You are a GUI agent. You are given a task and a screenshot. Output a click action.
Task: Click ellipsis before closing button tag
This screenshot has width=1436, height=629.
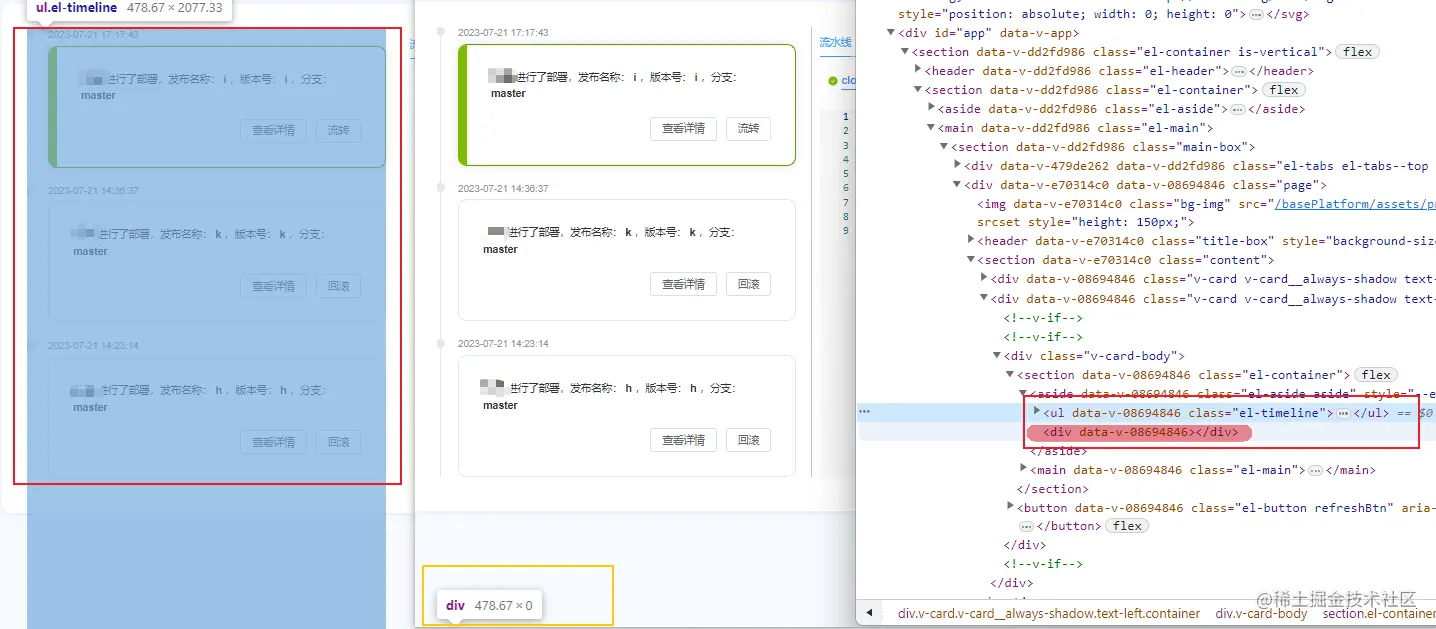coord(1027,526)
